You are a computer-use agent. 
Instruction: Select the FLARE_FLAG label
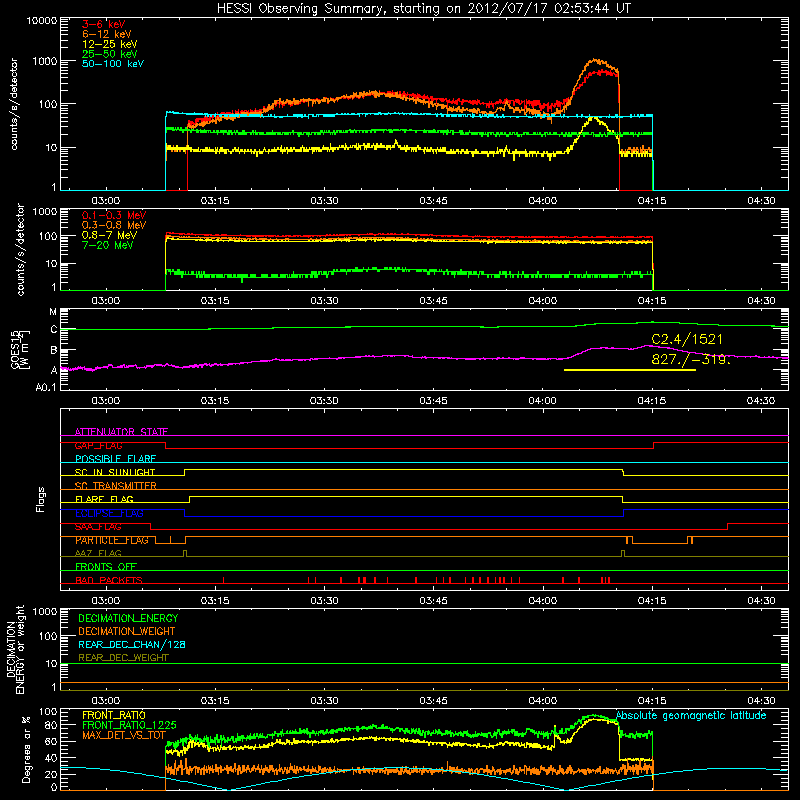click(x=104, y=499)
